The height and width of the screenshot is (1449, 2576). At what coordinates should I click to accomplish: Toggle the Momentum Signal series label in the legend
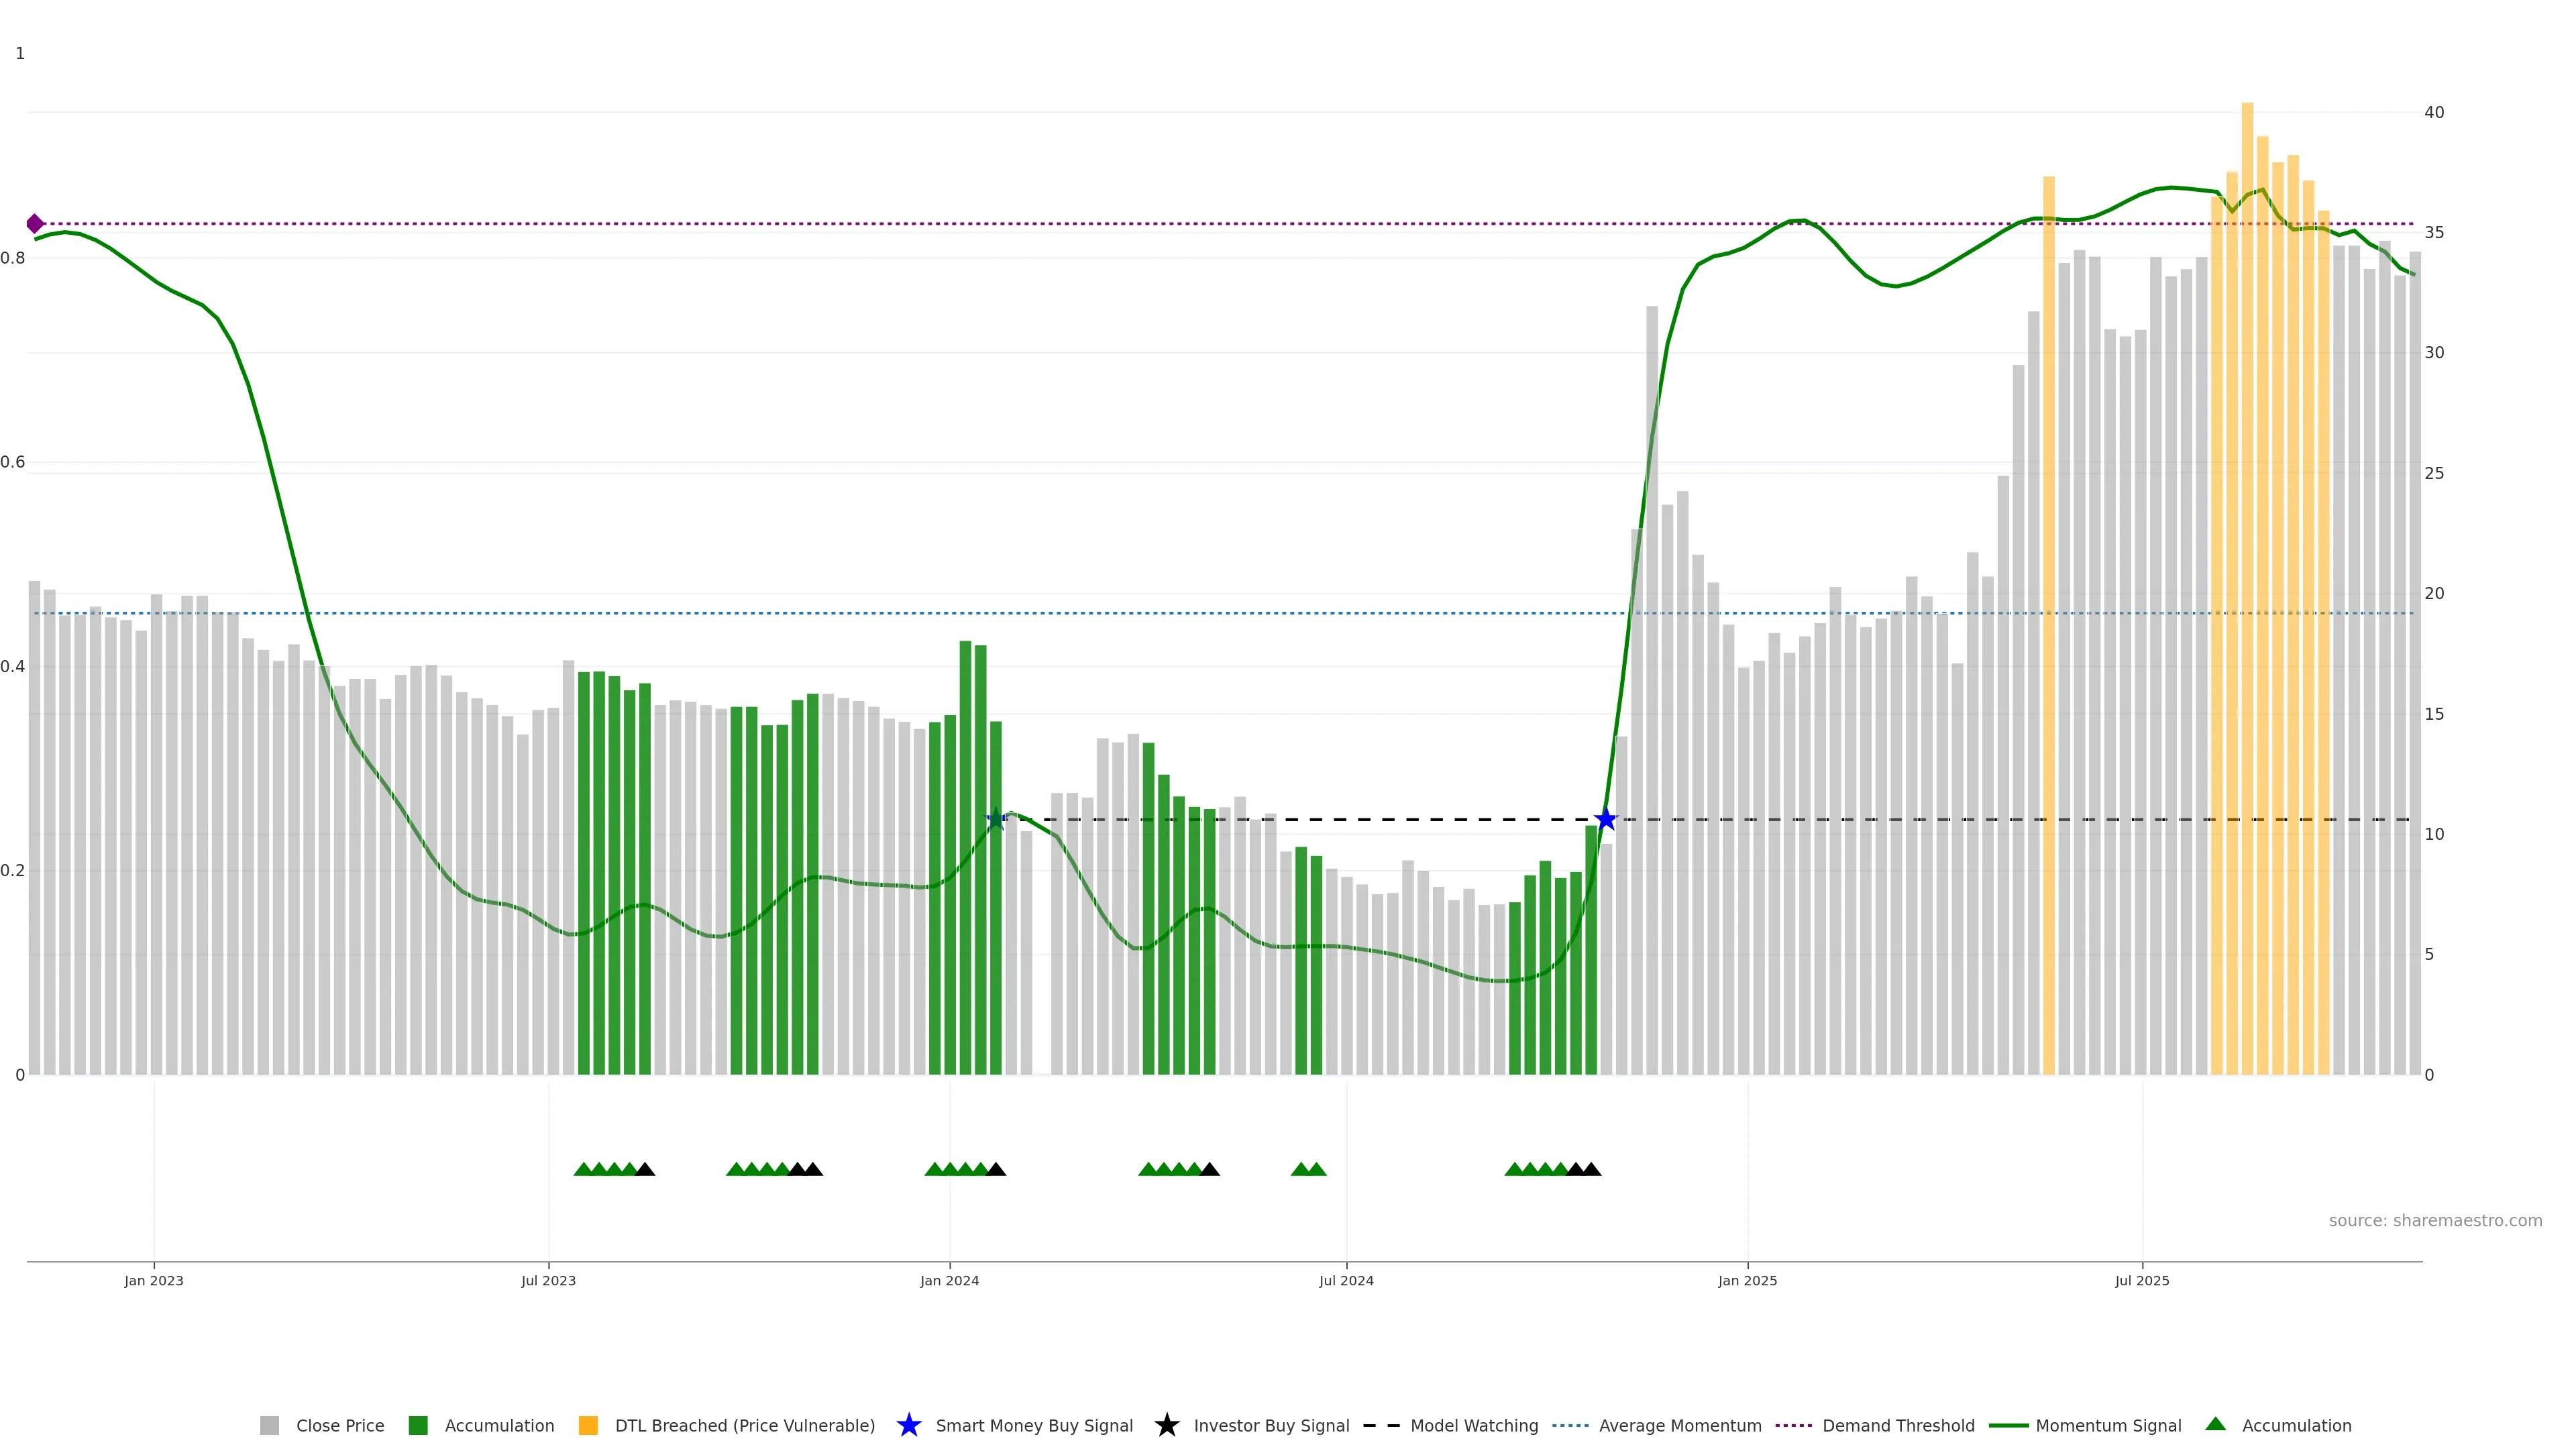point(2108,1425)
